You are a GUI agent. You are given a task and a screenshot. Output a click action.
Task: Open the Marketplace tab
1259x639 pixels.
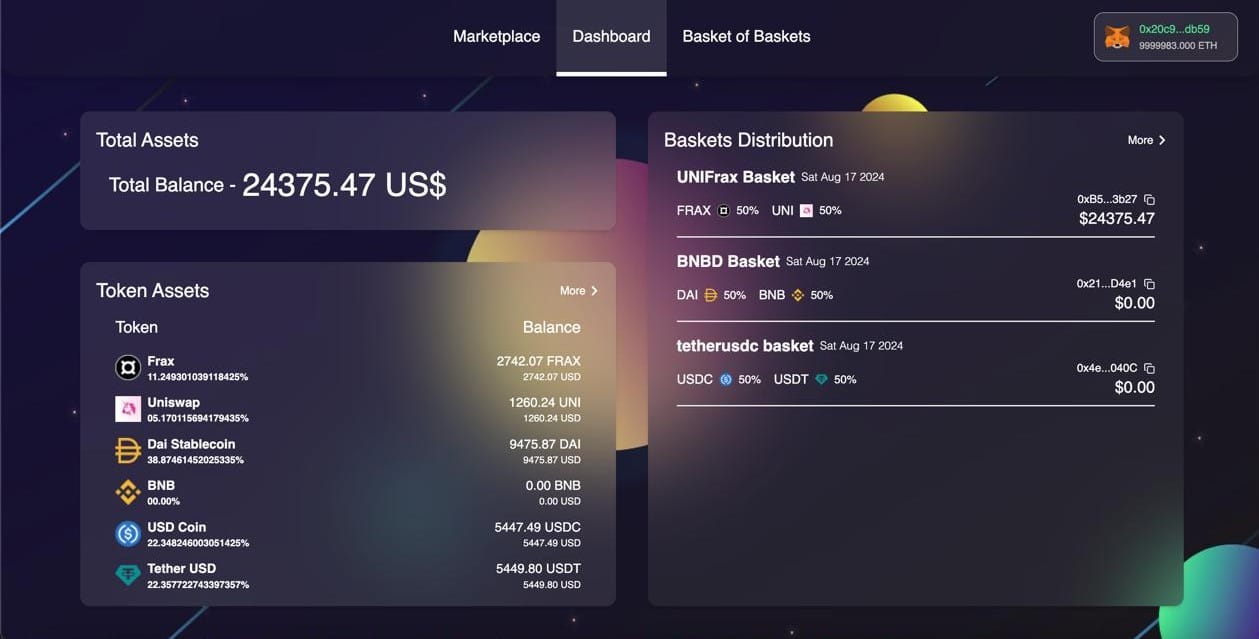(496, 36)
